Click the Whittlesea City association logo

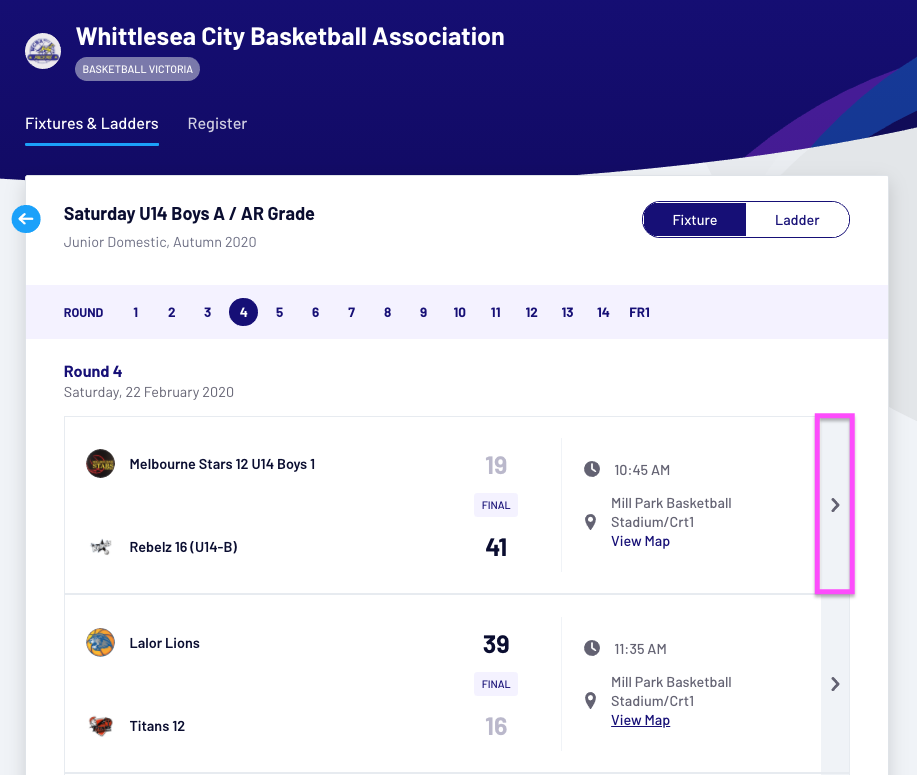(43, 51)
